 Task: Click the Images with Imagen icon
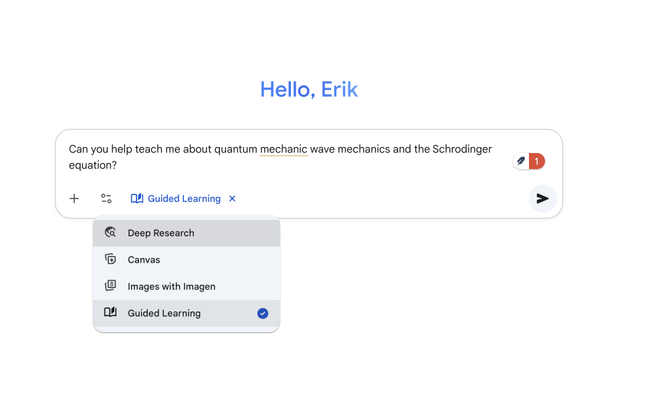pos(111,286)
